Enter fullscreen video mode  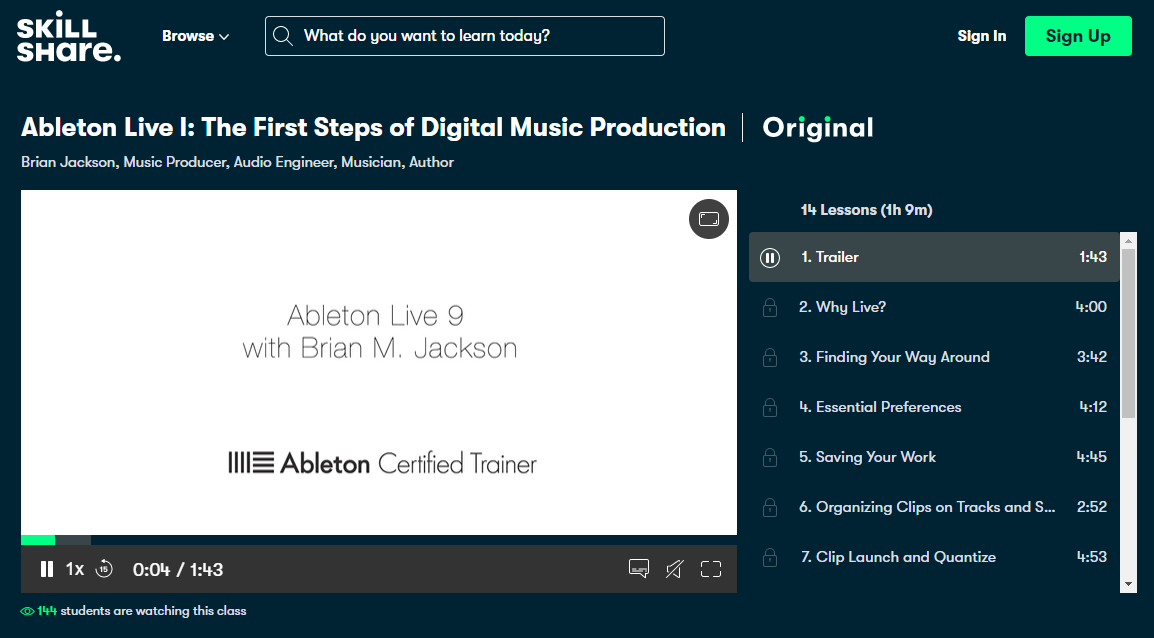pyautogui.click(x=710, y=568)
